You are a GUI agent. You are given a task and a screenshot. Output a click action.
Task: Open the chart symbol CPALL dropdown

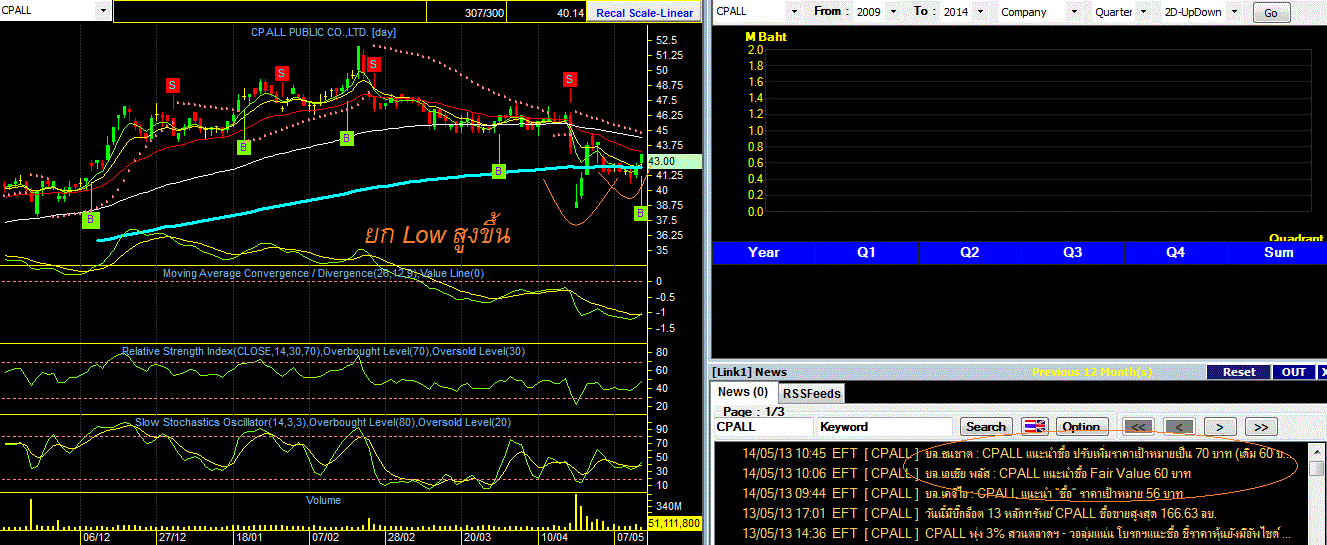coord(104,10)
